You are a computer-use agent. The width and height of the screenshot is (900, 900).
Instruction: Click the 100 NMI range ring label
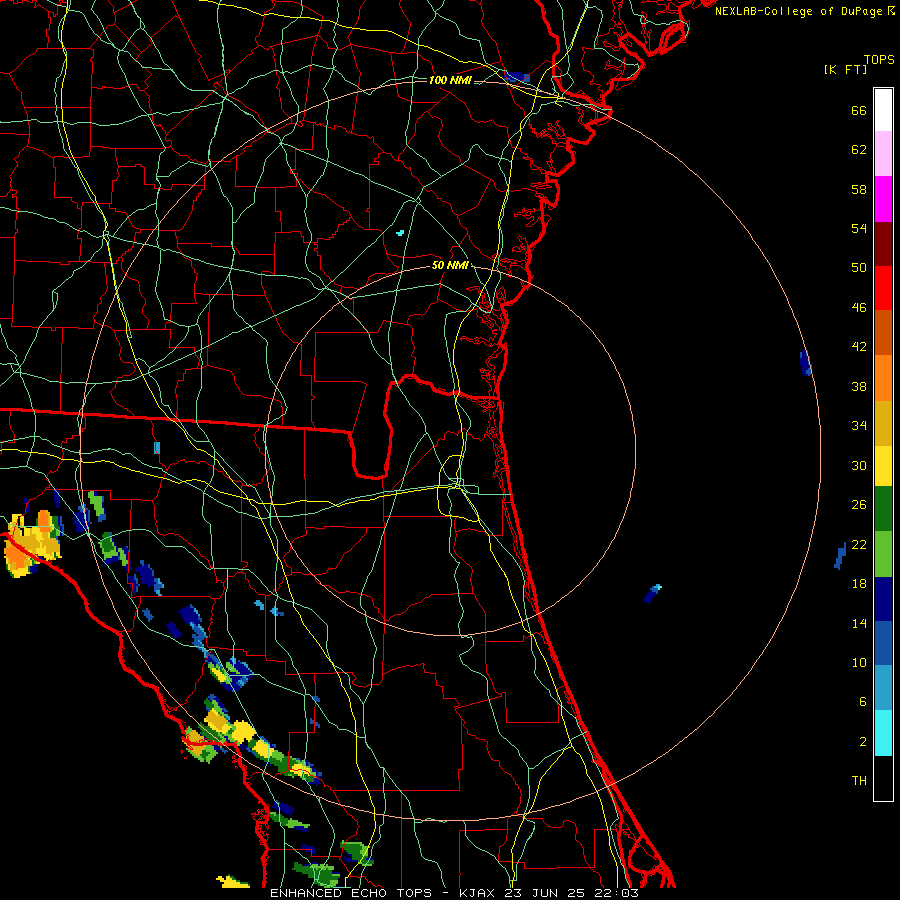(x=450, y=80)
